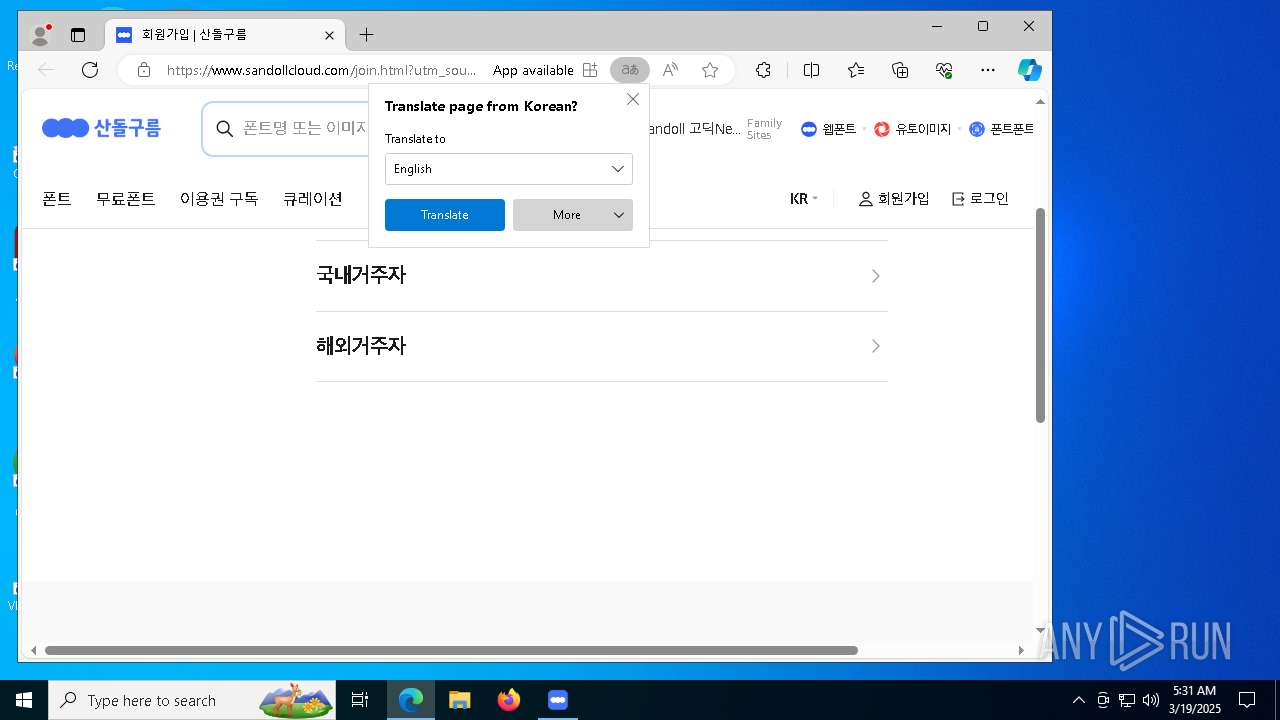Open the 폰트 menu
Screen dimensions: 1280x720
click(57, 199)
